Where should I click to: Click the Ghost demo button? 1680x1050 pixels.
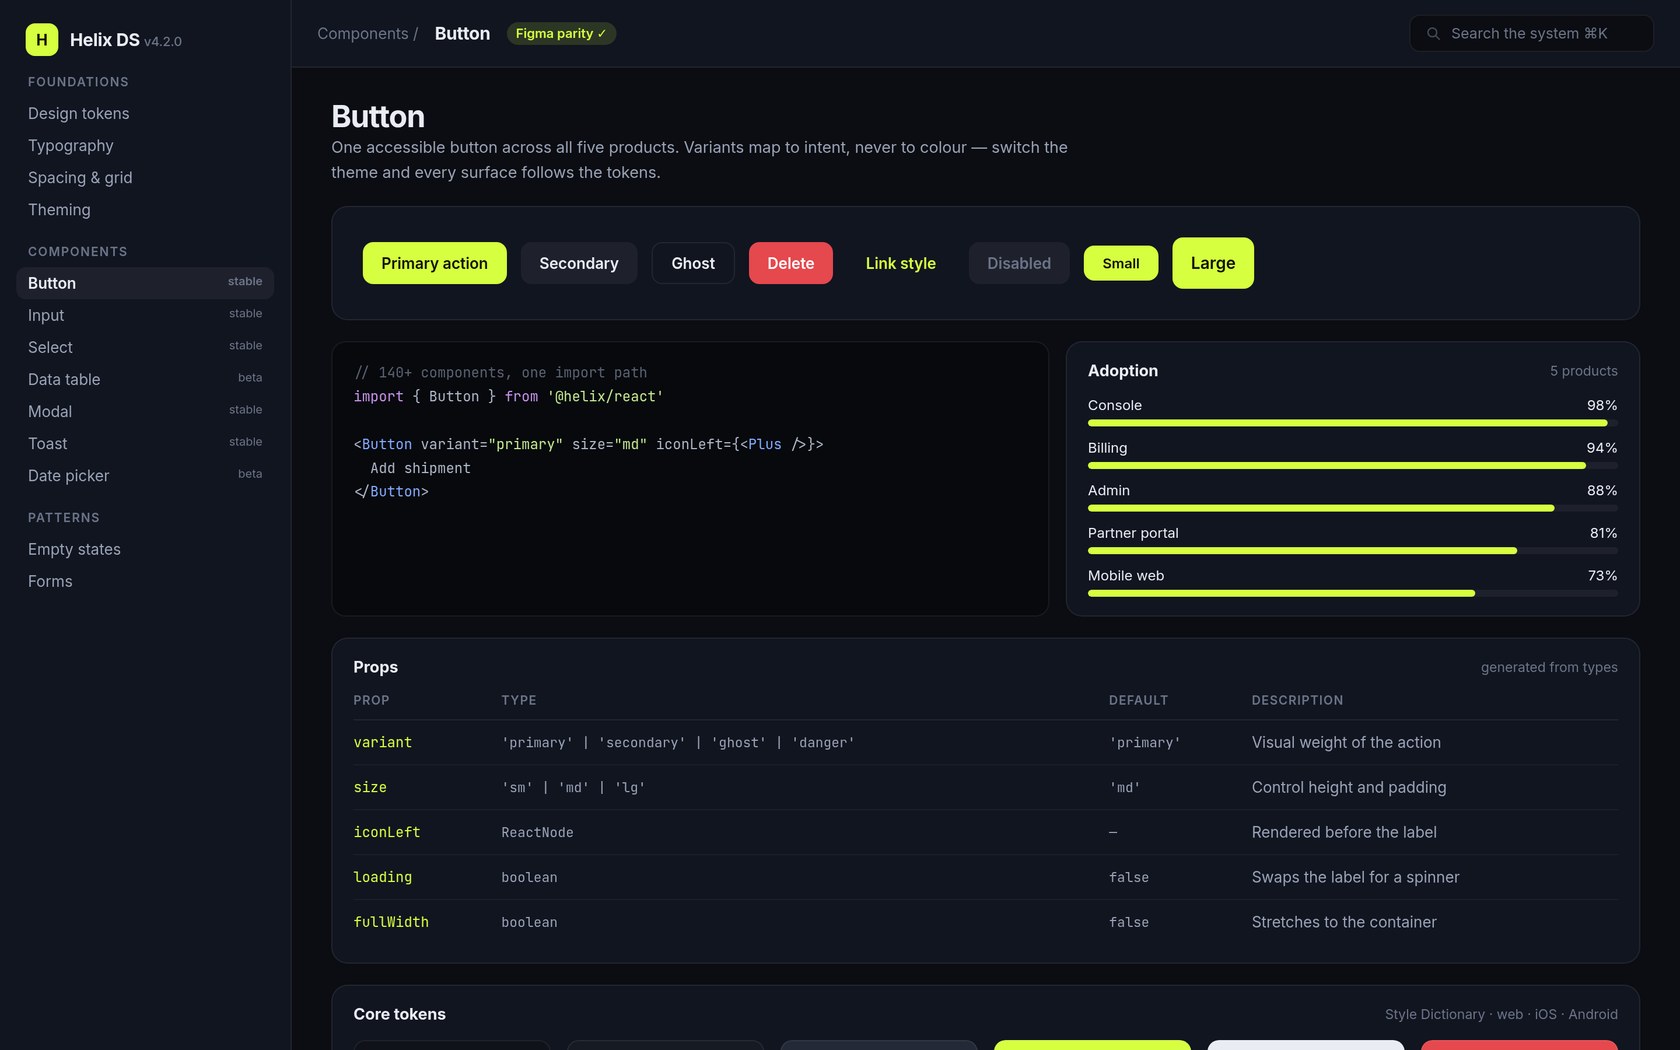pyautogui.click(x=693, y=263)
